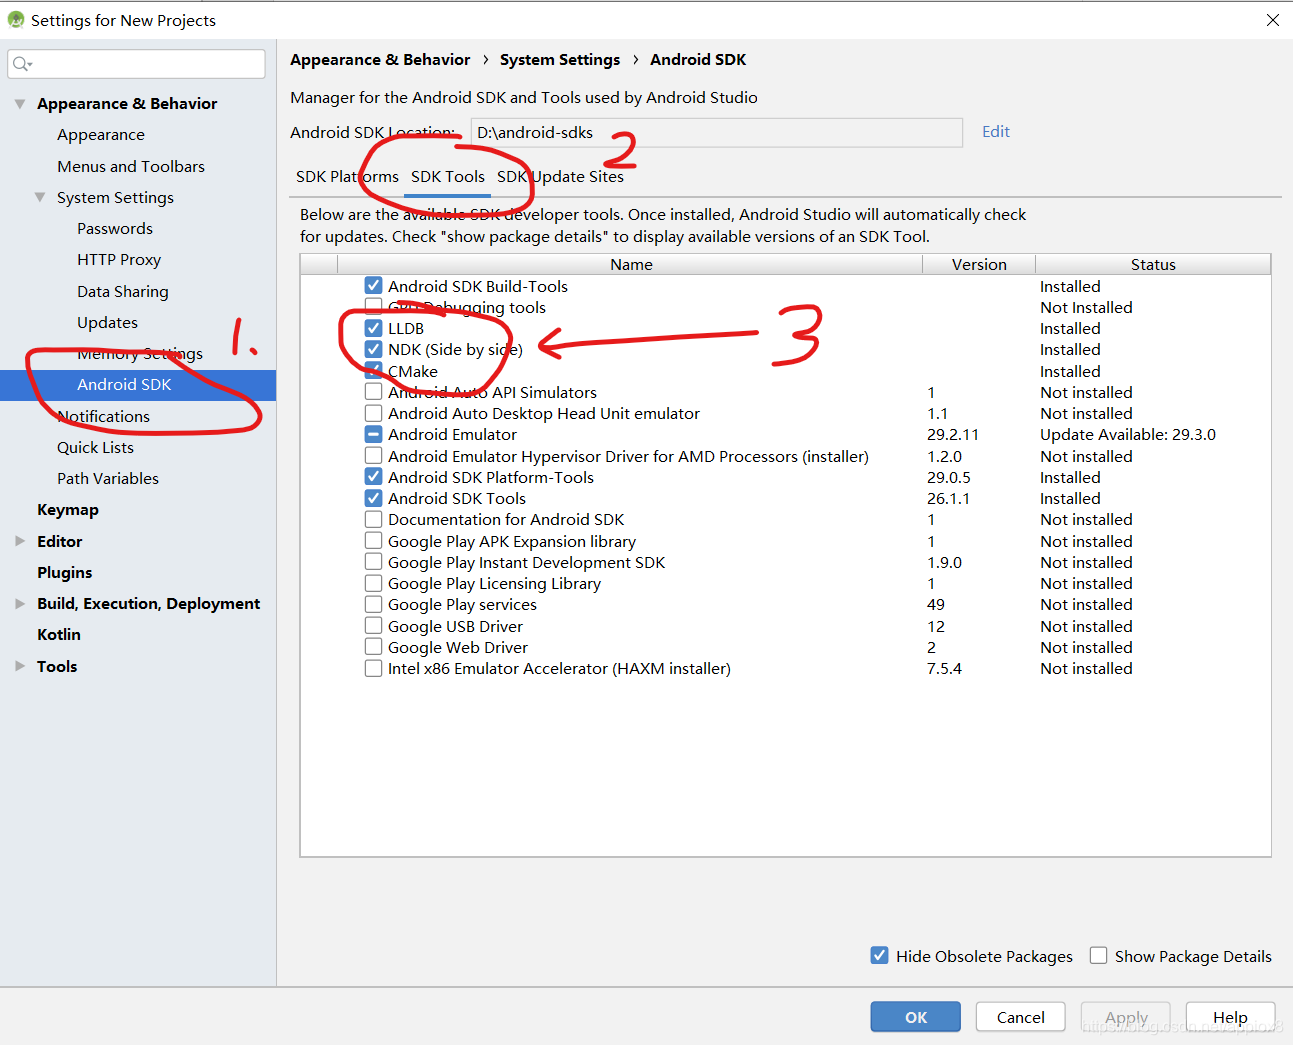Click the search magnifier icon in settings
This screenshot has height=1045, width=1293.
click(21, 64)
